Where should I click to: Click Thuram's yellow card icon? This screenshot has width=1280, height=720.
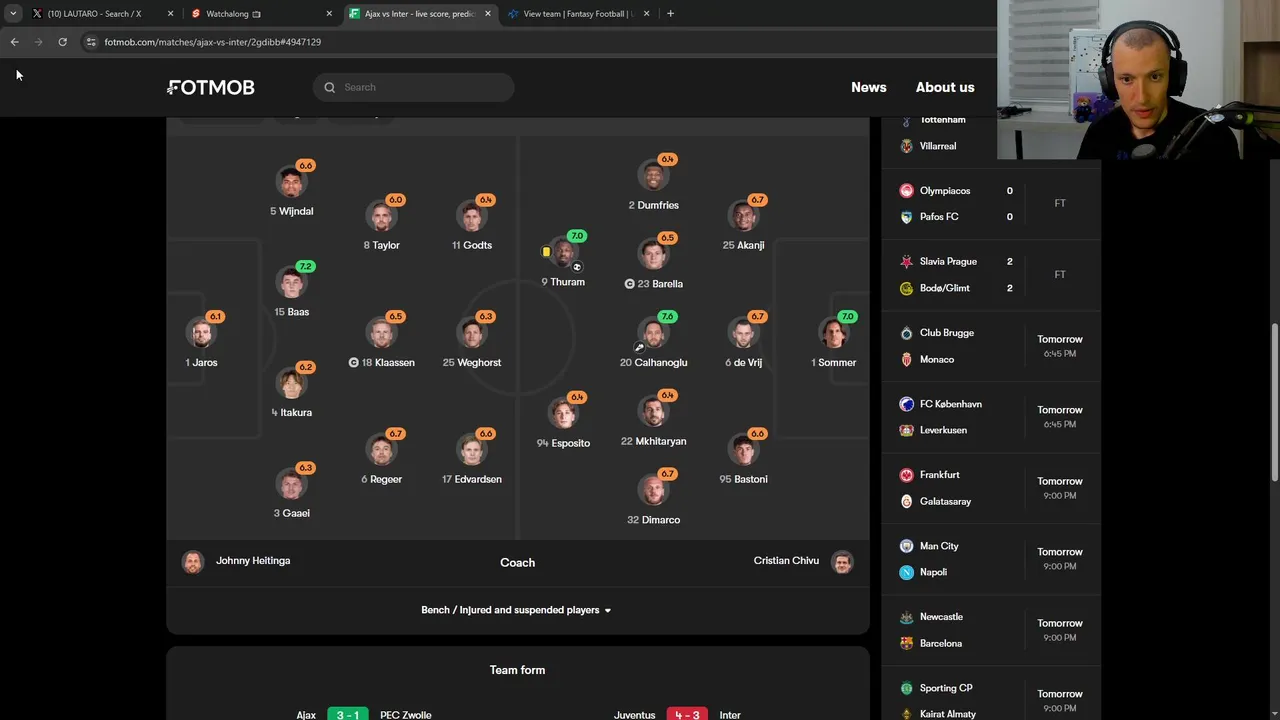(x=546, y=252)
